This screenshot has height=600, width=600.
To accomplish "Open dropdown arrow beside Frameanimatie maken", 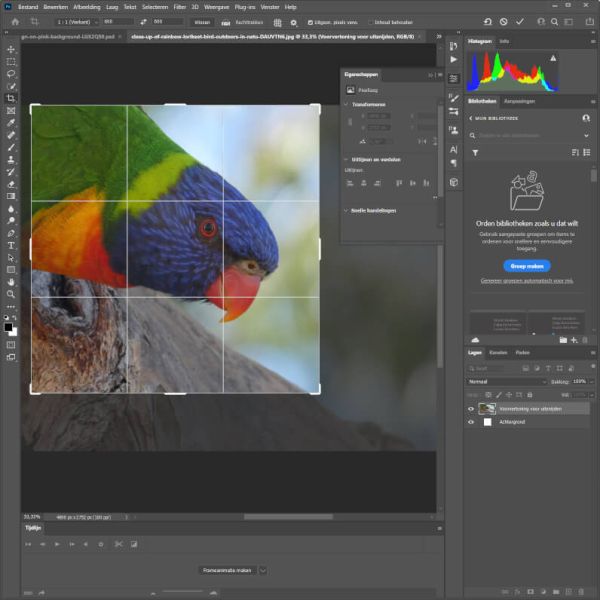I will (263, 570).
